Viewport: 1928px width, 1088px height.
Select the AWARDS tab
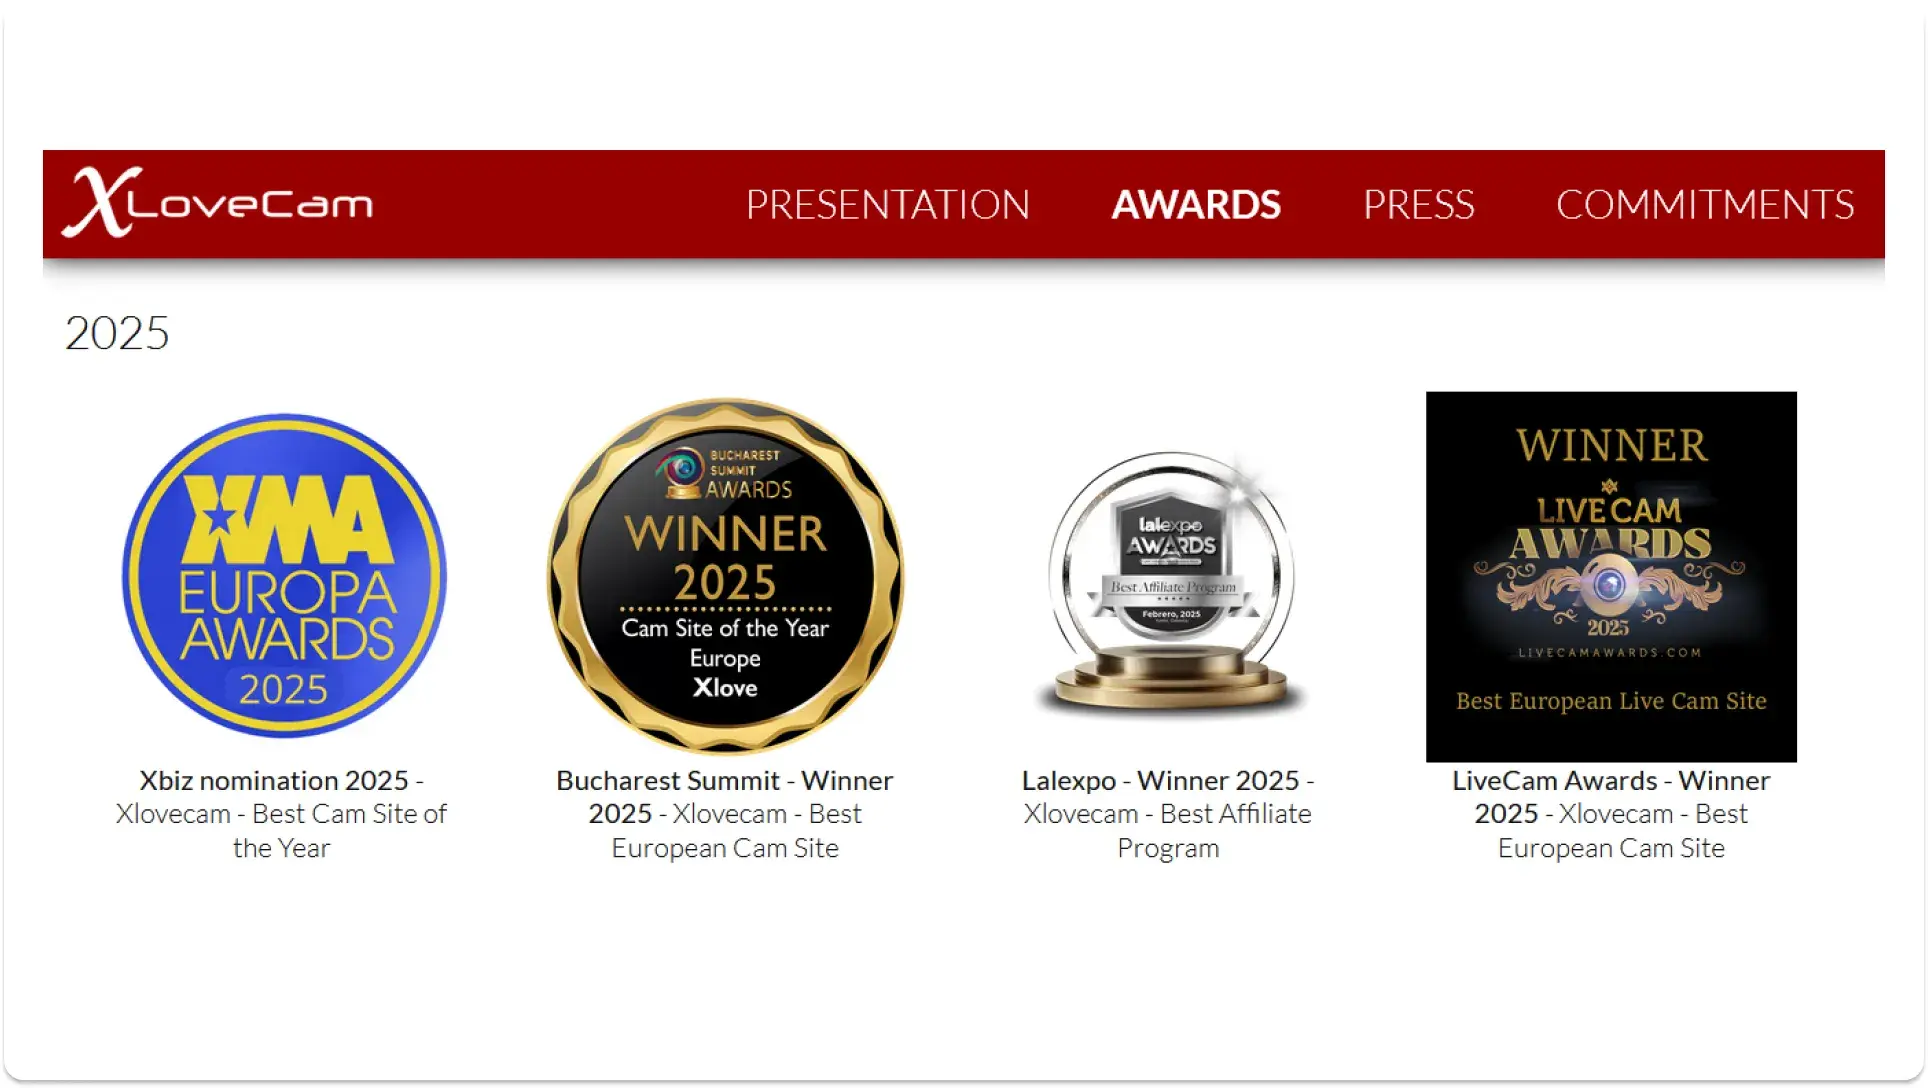point(1196,205)
